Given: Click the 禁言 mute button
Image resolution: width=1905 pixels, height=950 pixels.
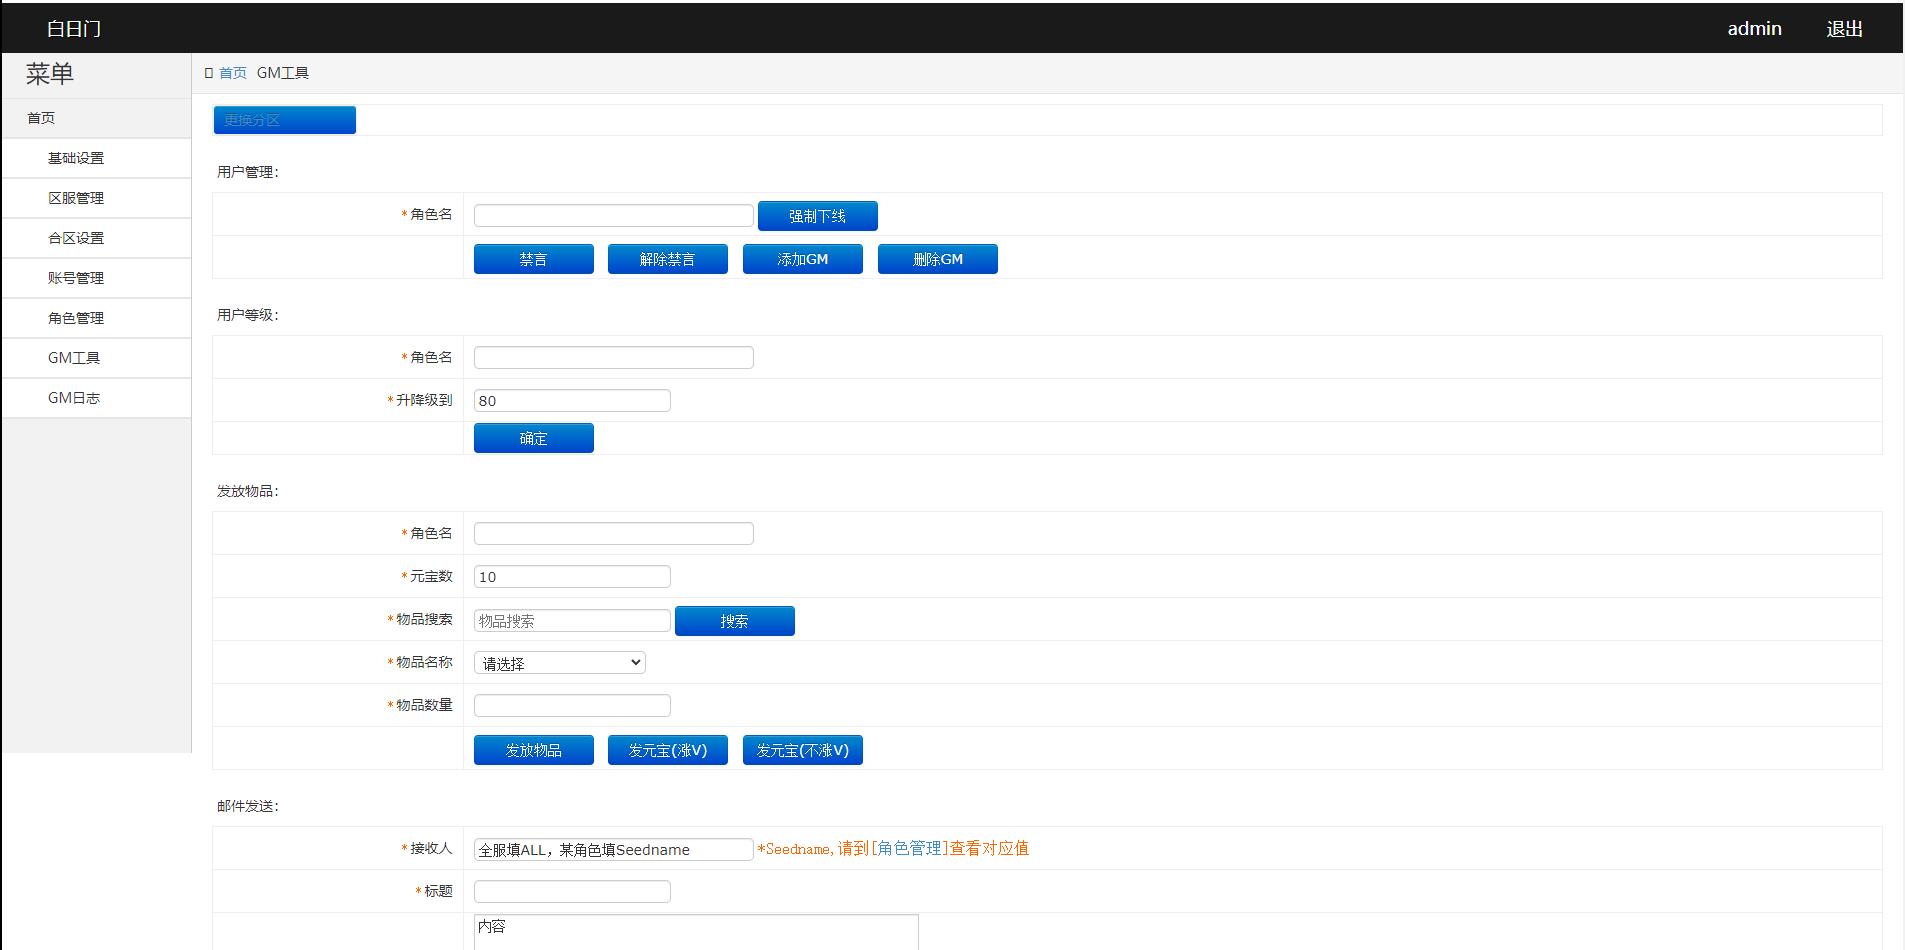Looking at the screenshot, I should [x=533, y=258].
